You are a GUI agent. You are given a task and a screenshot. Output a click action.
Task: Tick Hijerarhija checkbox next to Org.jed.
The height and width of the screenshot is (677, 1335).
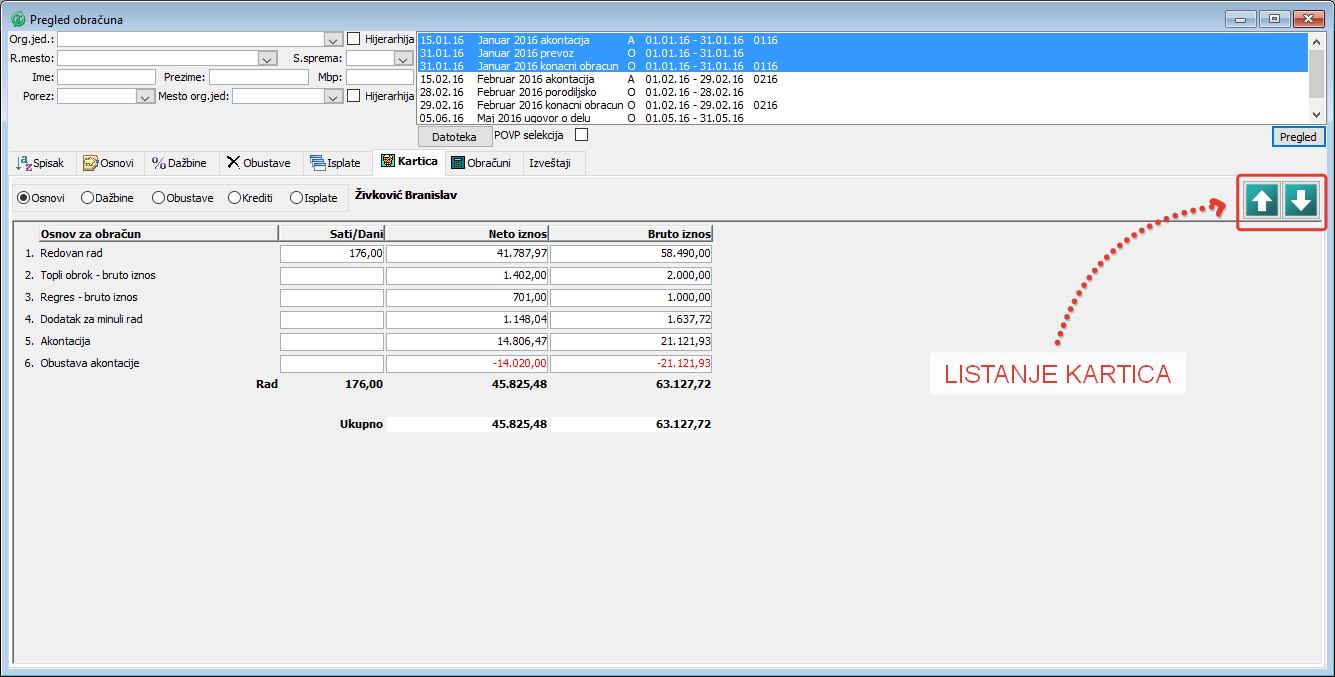tap(353, 39)
